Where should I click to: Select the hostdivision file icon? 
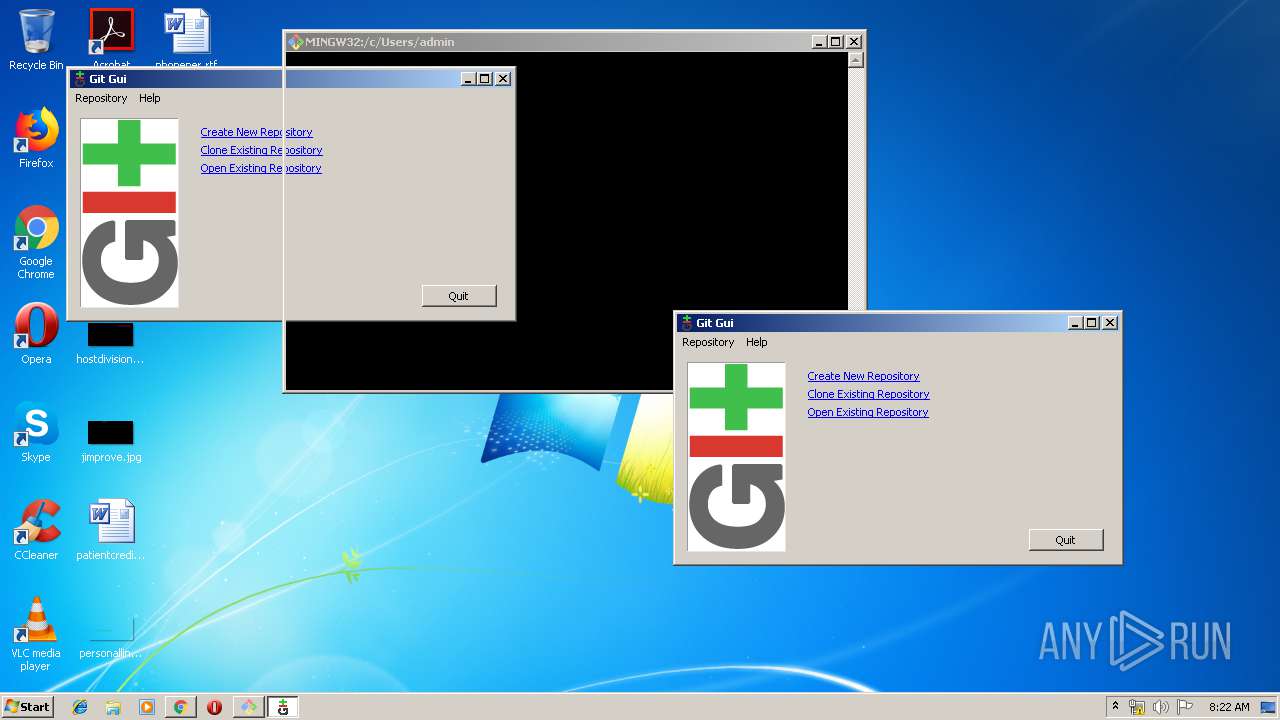[x=110, y=342]
